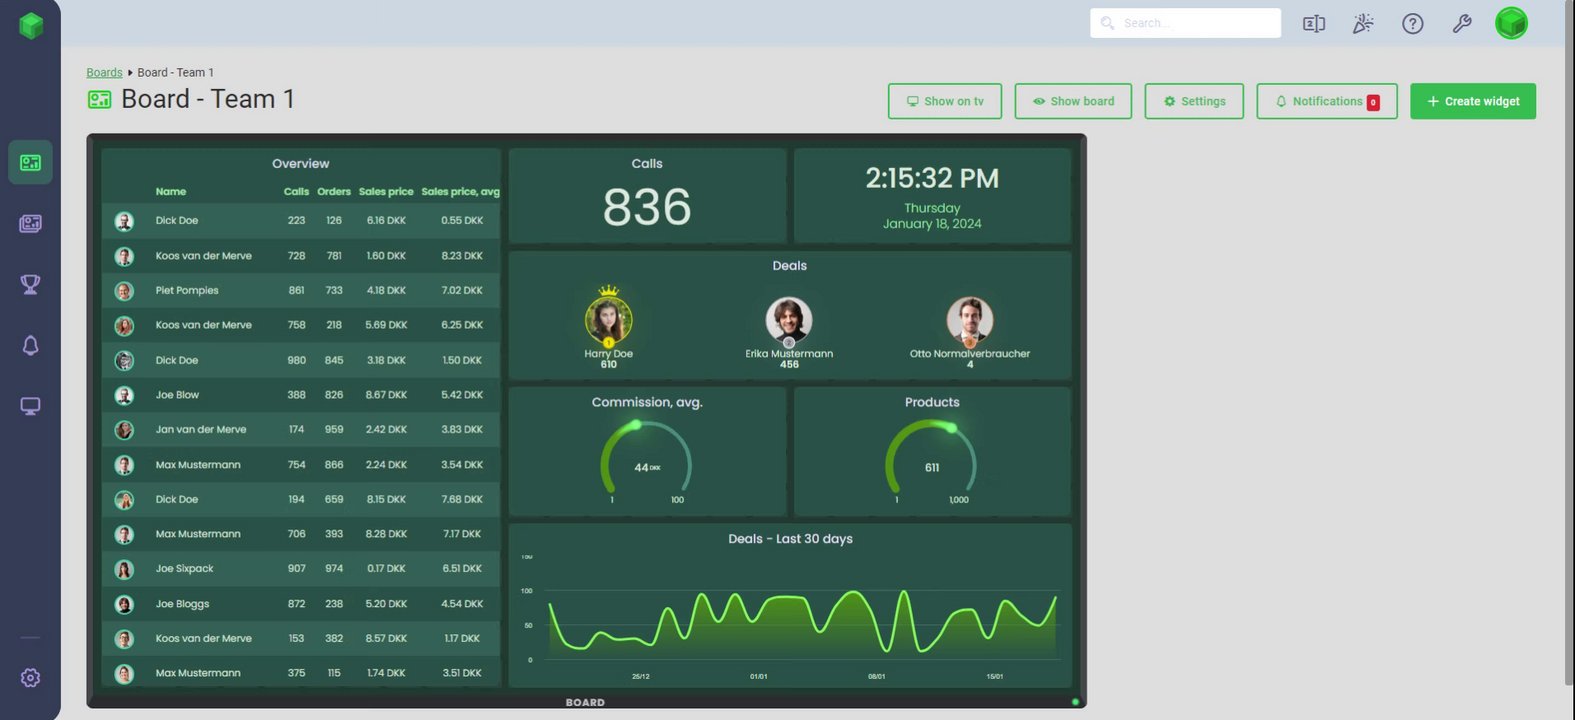Click the Boards breadcrumb link
Viewport: 1575px width, 720px height.
click(x=104, y=72)
